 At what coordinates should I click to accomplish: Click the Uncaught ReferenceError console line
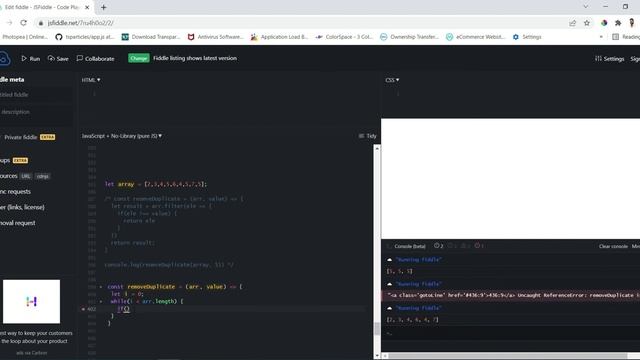511,295
